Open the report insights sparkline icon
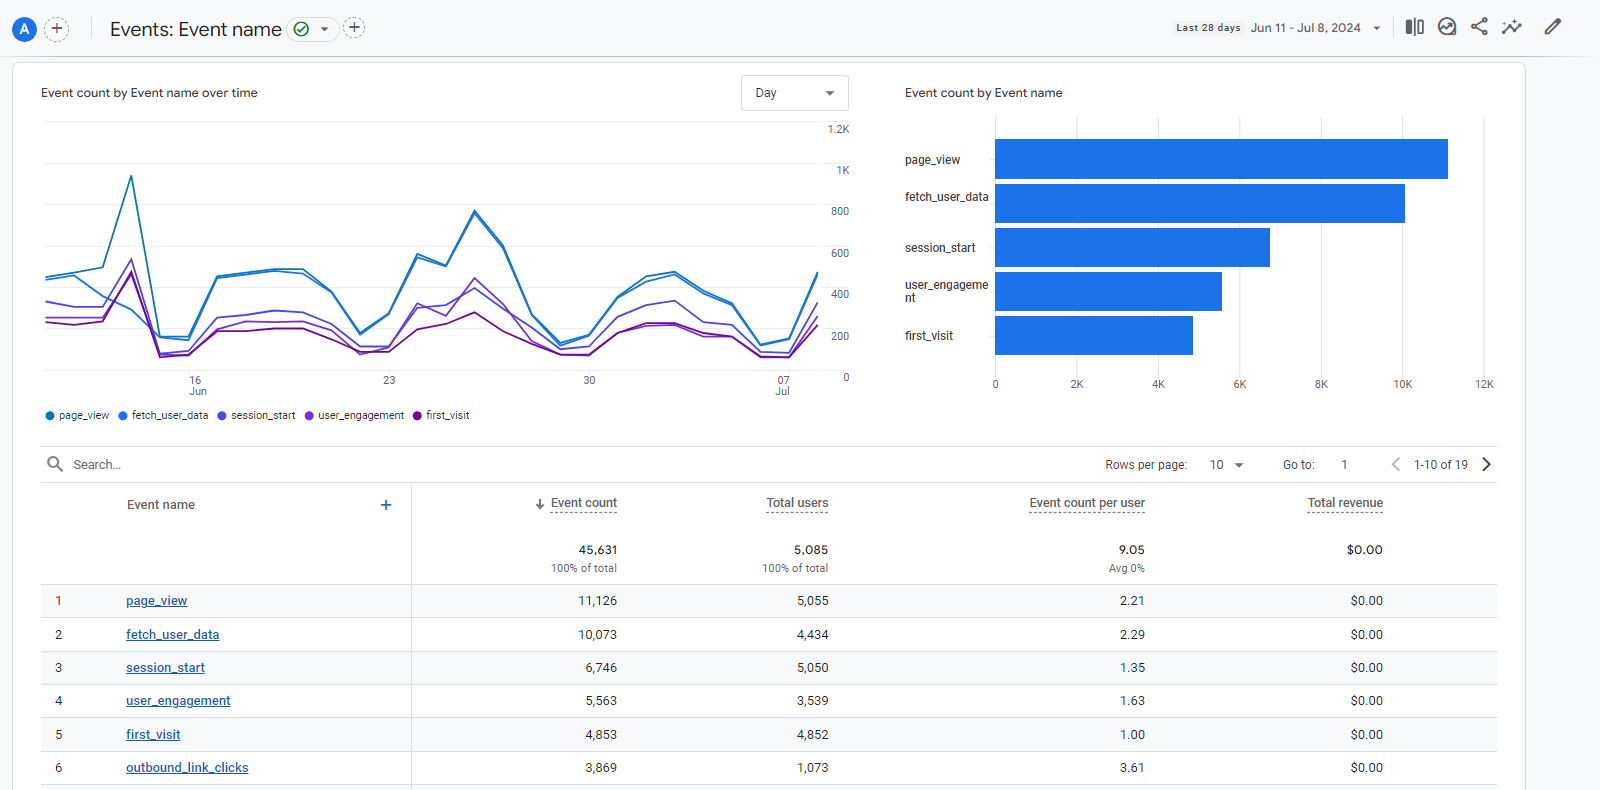This screenshot has width=1600, height=790. click(x=1512, y=27)
